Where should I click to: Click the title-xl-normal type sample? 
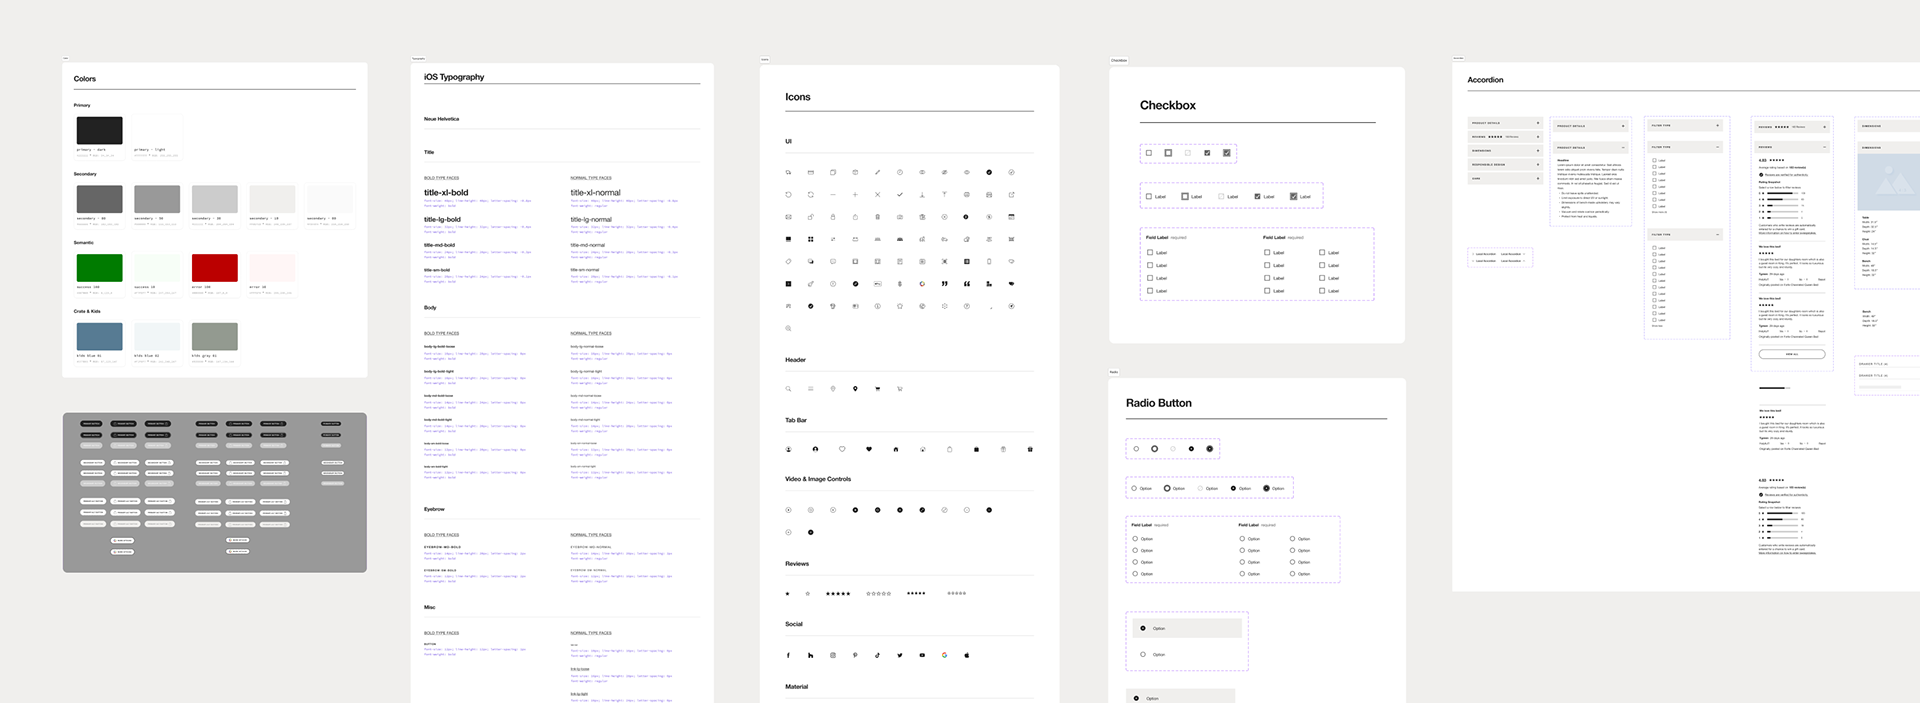point(595,193)
